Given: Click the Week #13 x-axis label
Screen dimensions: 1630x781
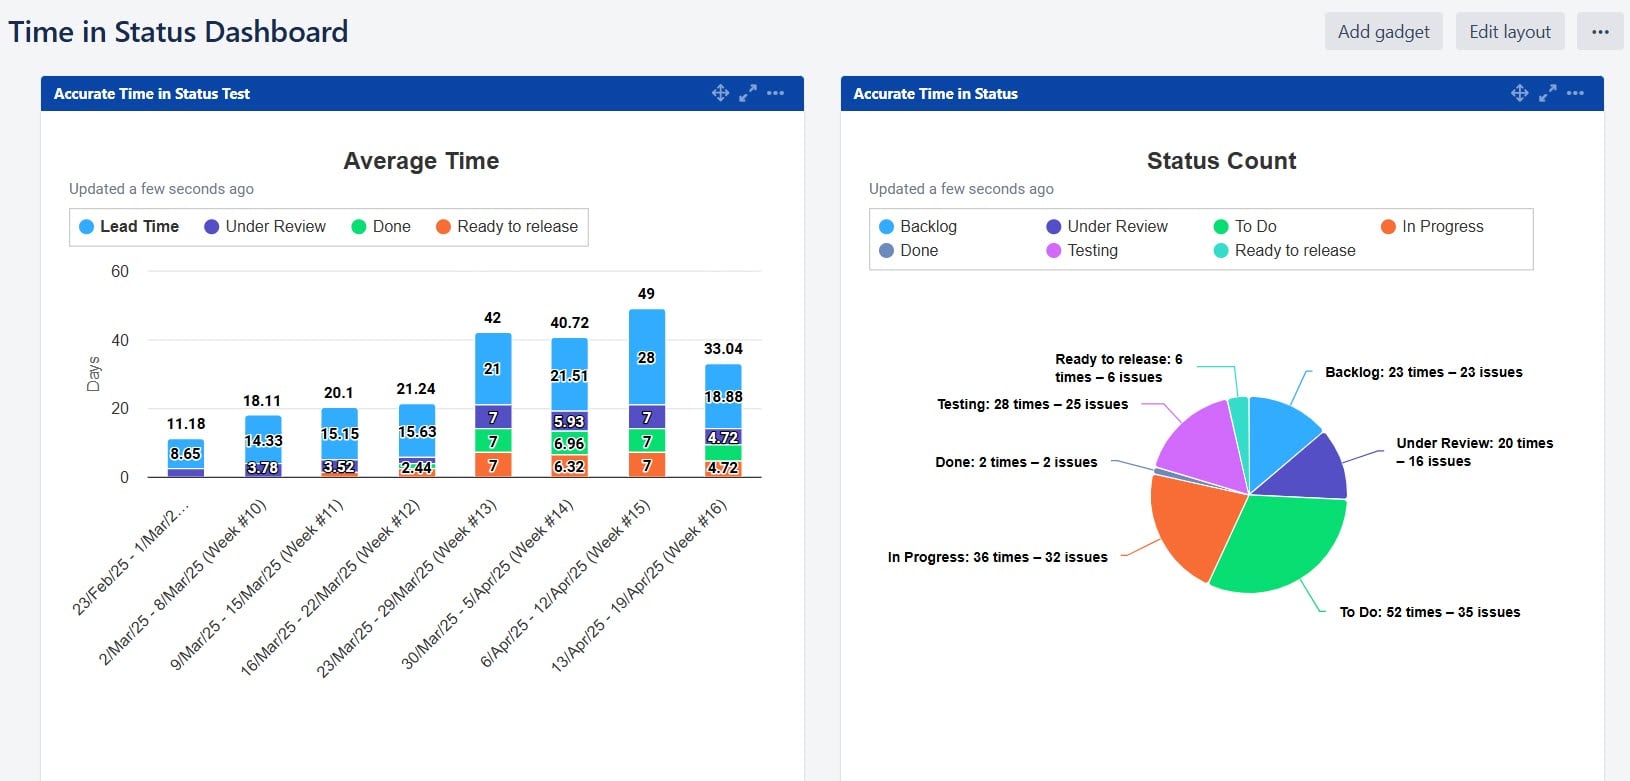Looking at the screenshot, I should click(x=407, y=588).
